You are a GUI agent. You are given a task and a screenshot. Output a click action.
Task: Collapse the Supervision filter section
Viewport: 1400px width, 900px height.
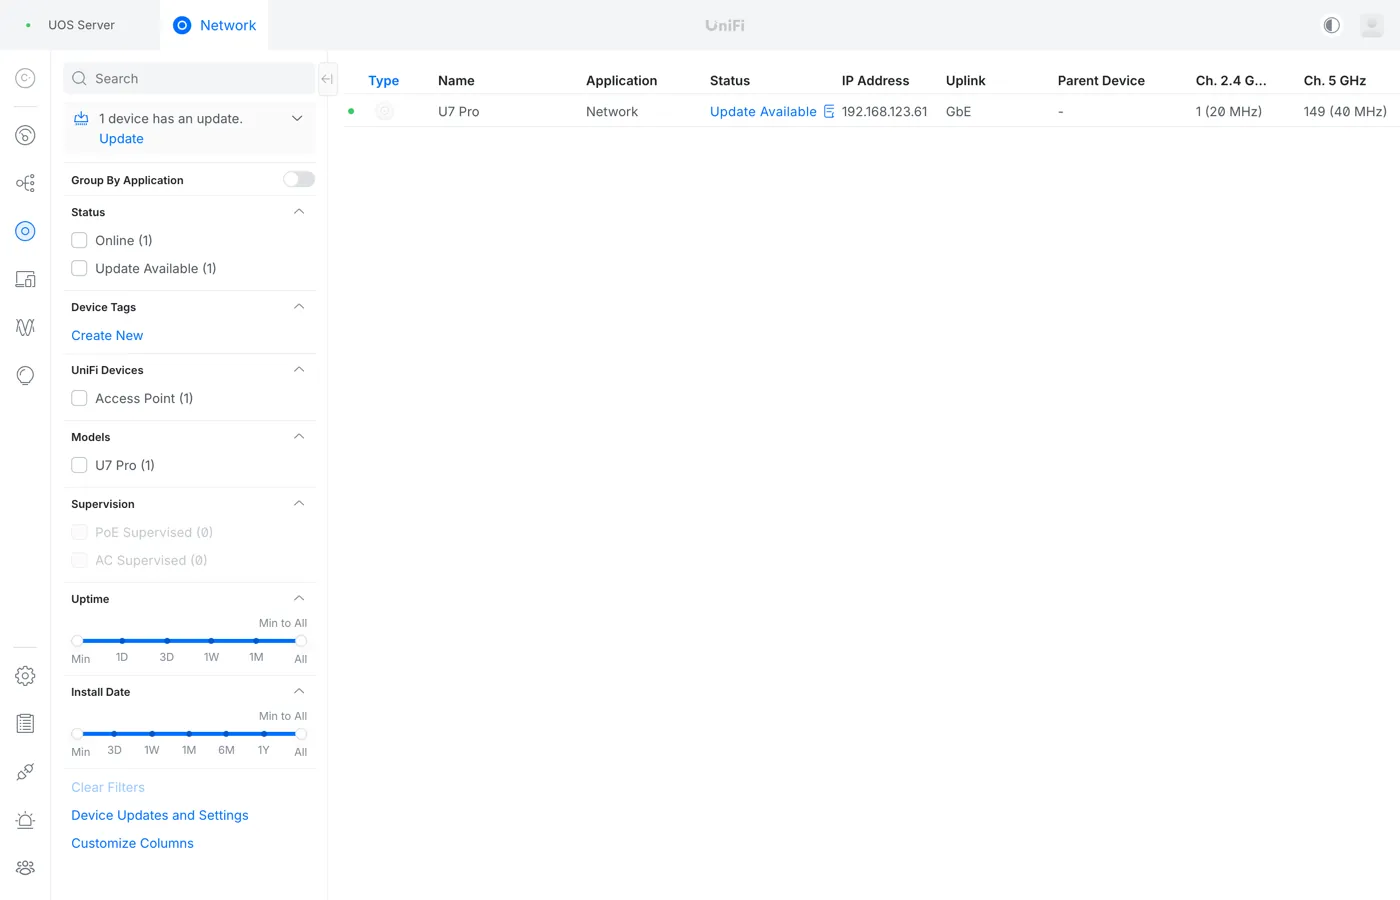tap(299, 503)
